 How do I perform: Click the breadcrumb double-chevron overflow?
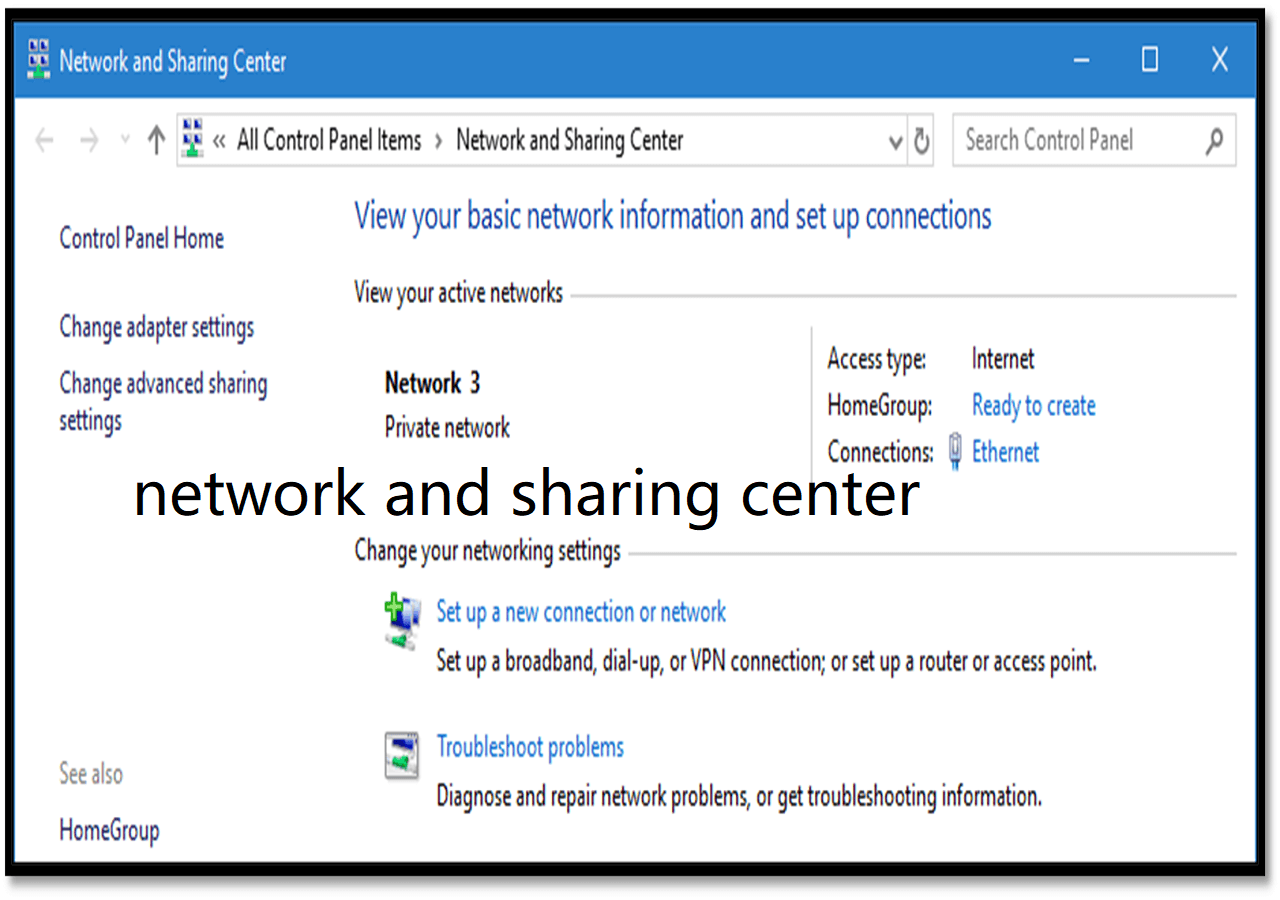218,142
